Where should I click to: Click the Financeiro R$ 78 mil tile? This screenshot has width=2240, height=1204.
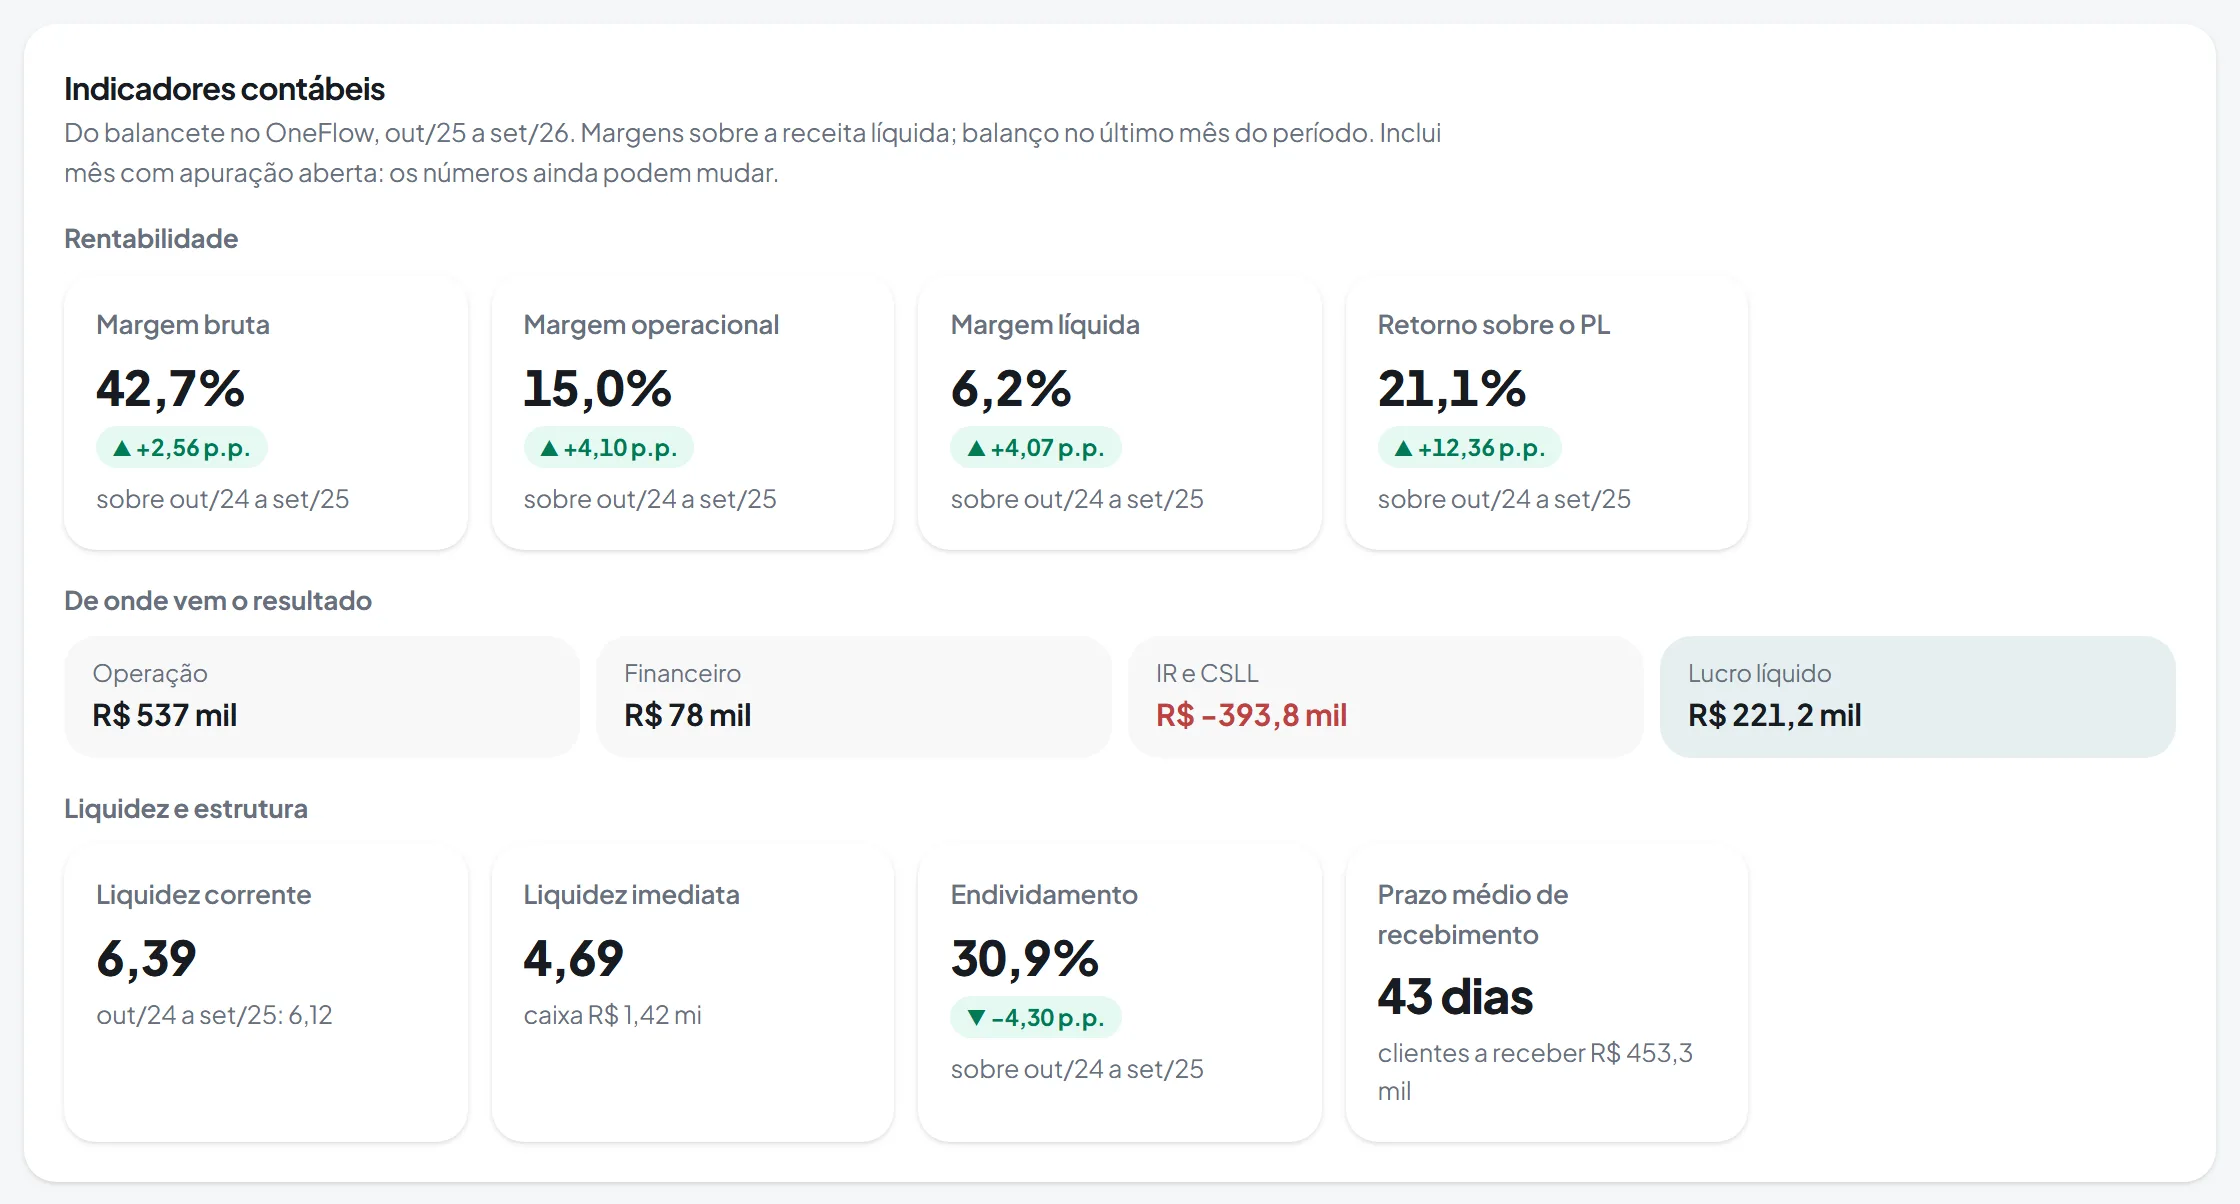click(854, 696)
